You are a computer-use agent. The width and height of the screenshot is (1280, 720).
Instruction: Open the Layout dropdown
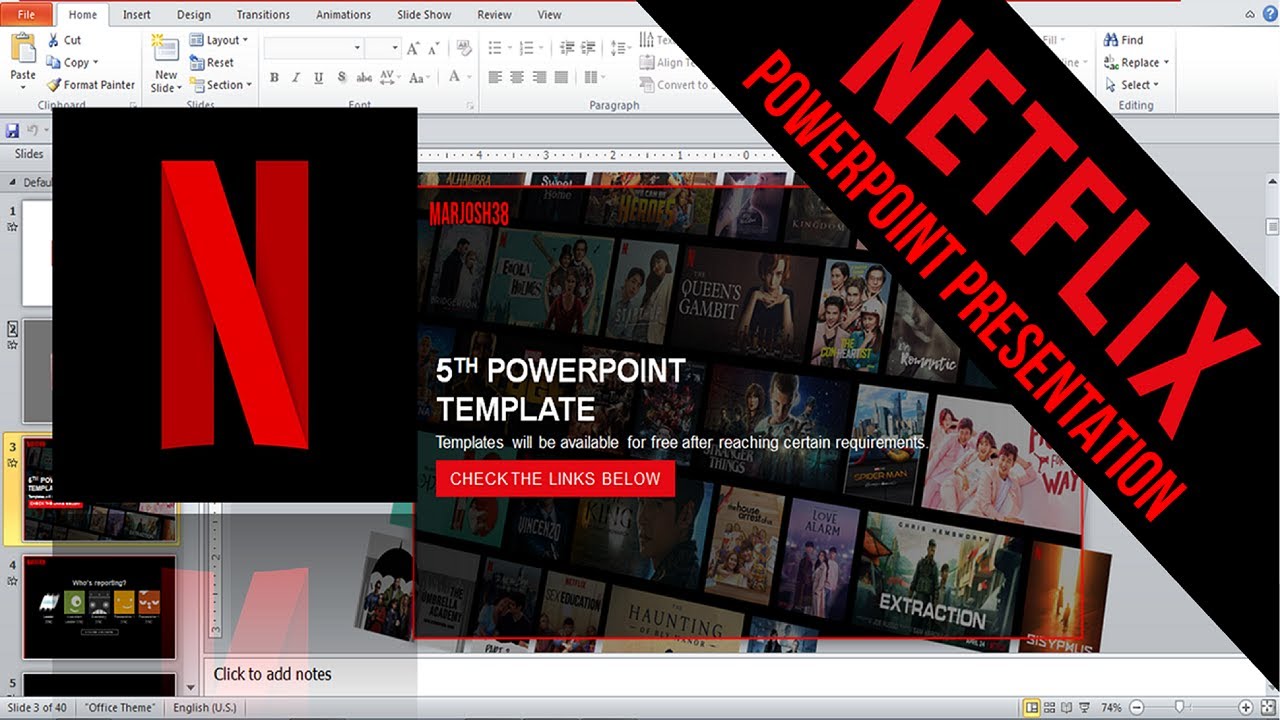point(219,40)
